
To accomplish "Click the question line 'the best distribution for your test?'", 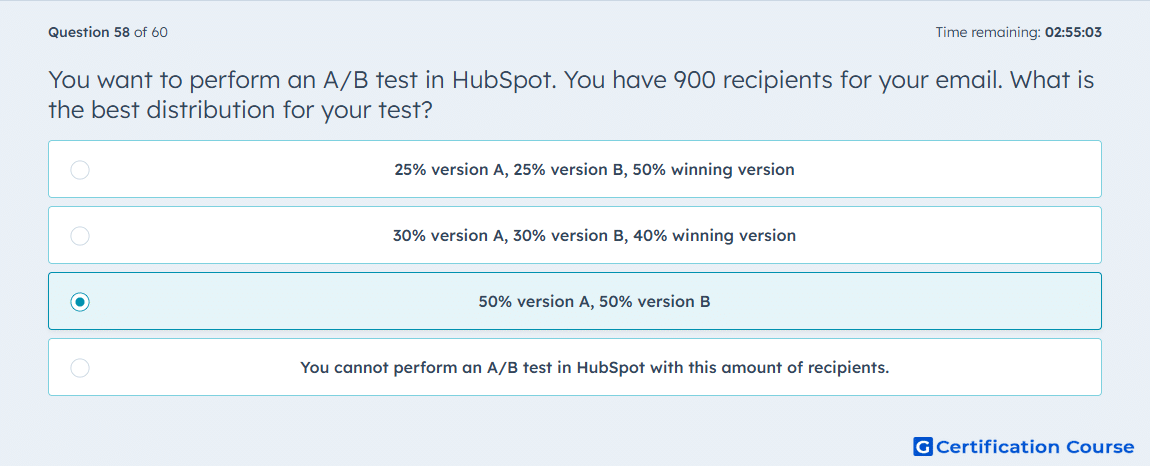I will tap(238, 110).
